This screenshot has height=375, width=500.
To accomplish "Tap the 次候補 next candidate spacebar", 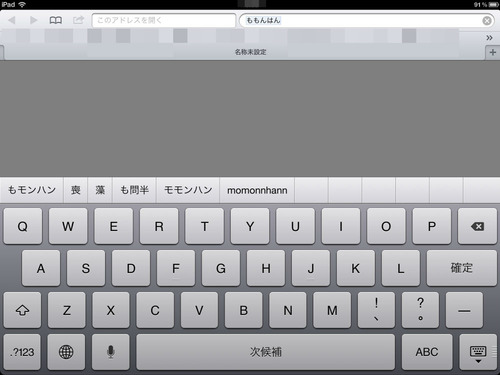I will click(x=266, y=352).
